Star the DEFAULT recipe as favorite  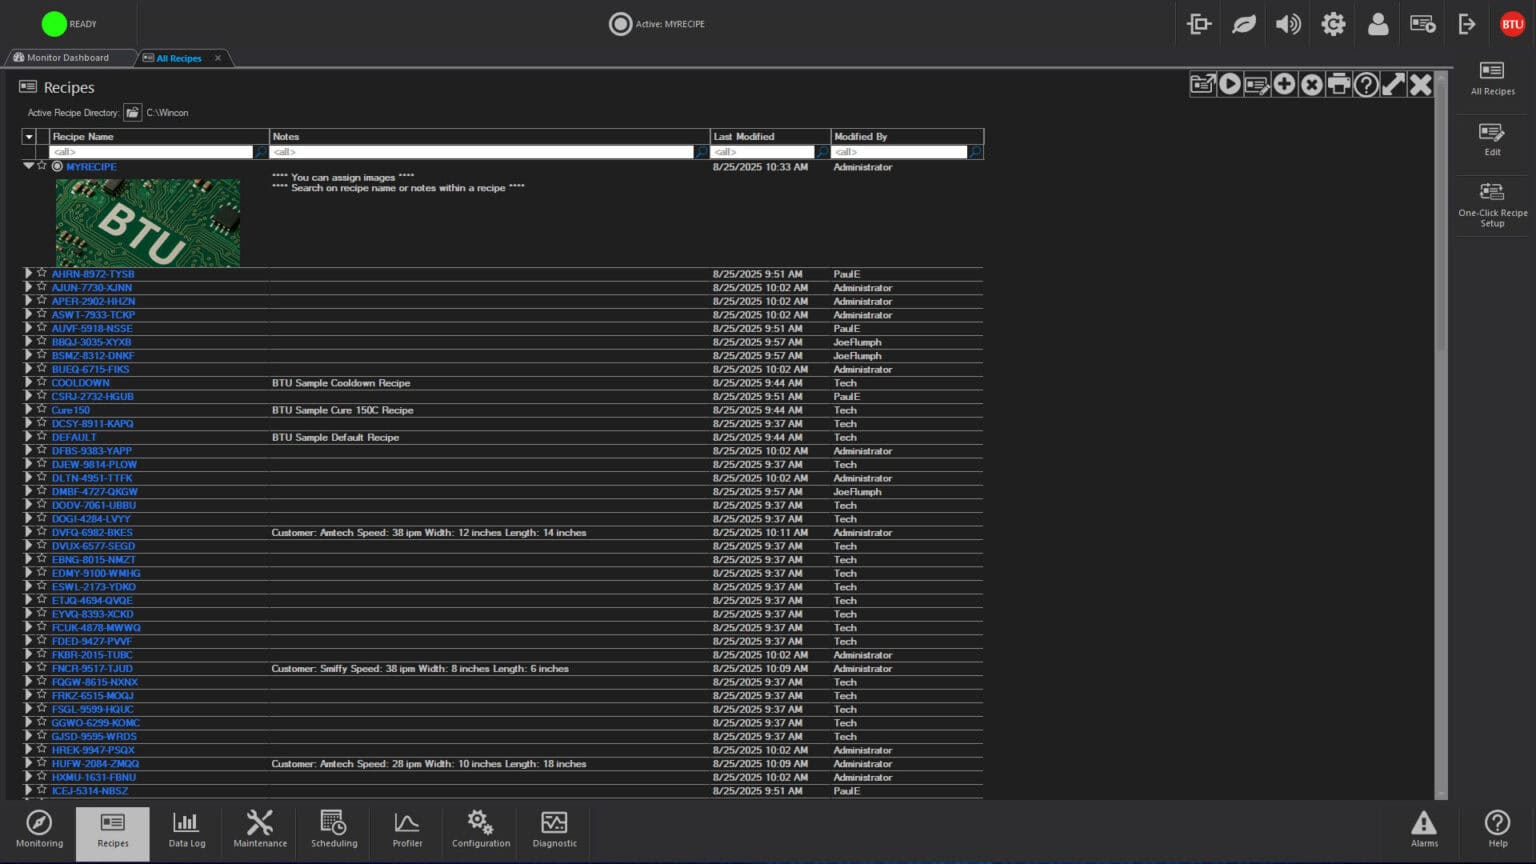(42, 436)
